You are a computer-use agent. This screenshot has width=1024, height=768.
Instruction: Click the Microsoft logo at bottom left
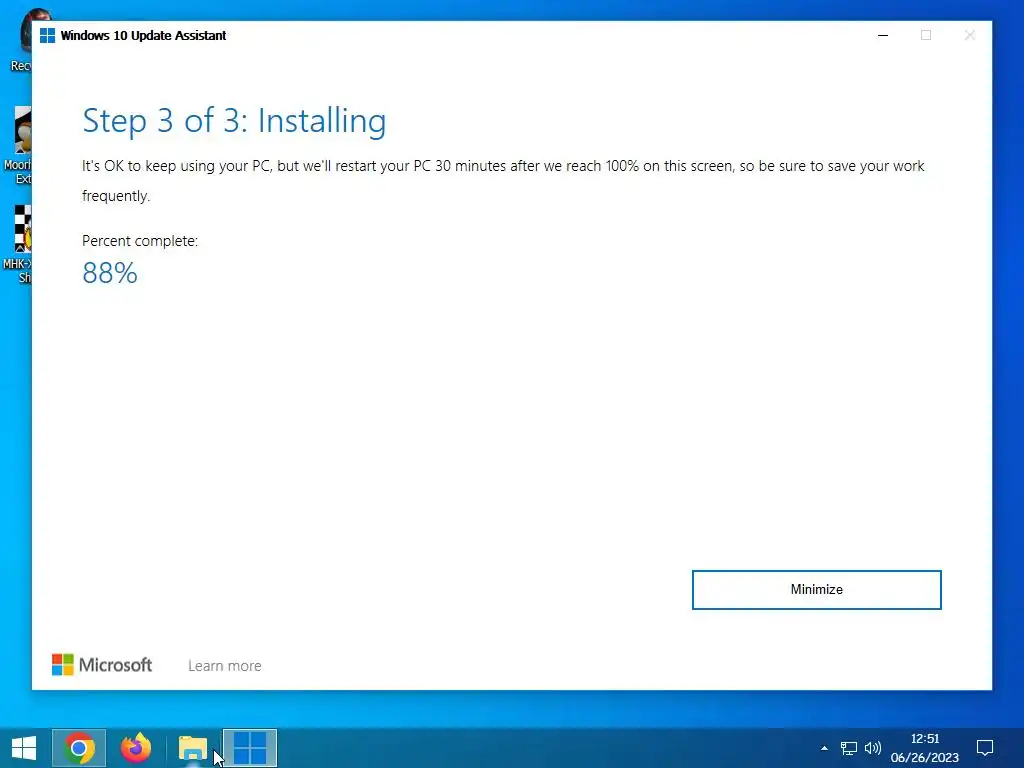pyautogui.click(x=102, y=665)
